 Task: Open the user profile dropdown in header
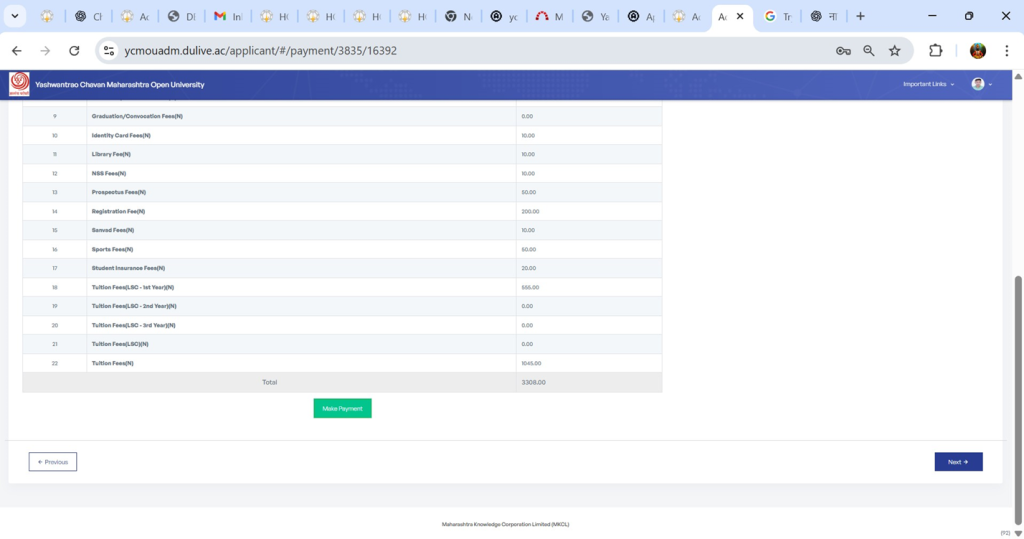tap(981, 84)
